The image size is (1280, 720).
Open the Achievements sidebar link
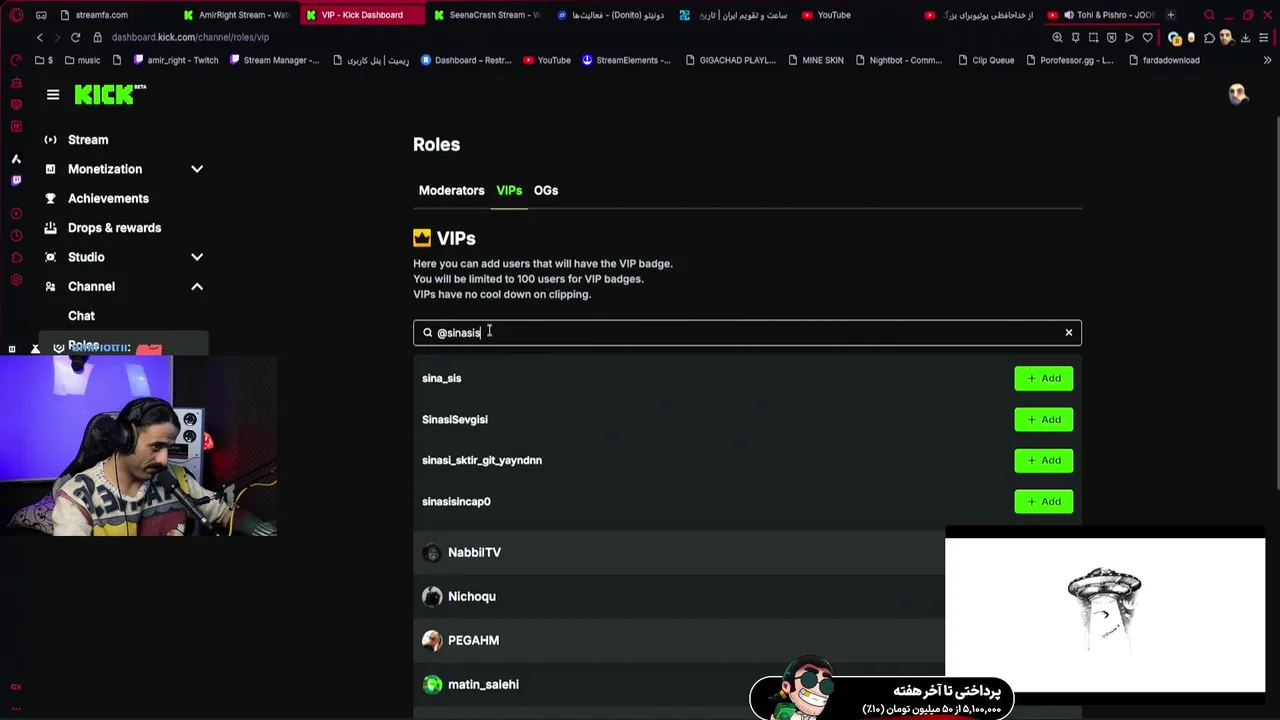click(108, 199)
